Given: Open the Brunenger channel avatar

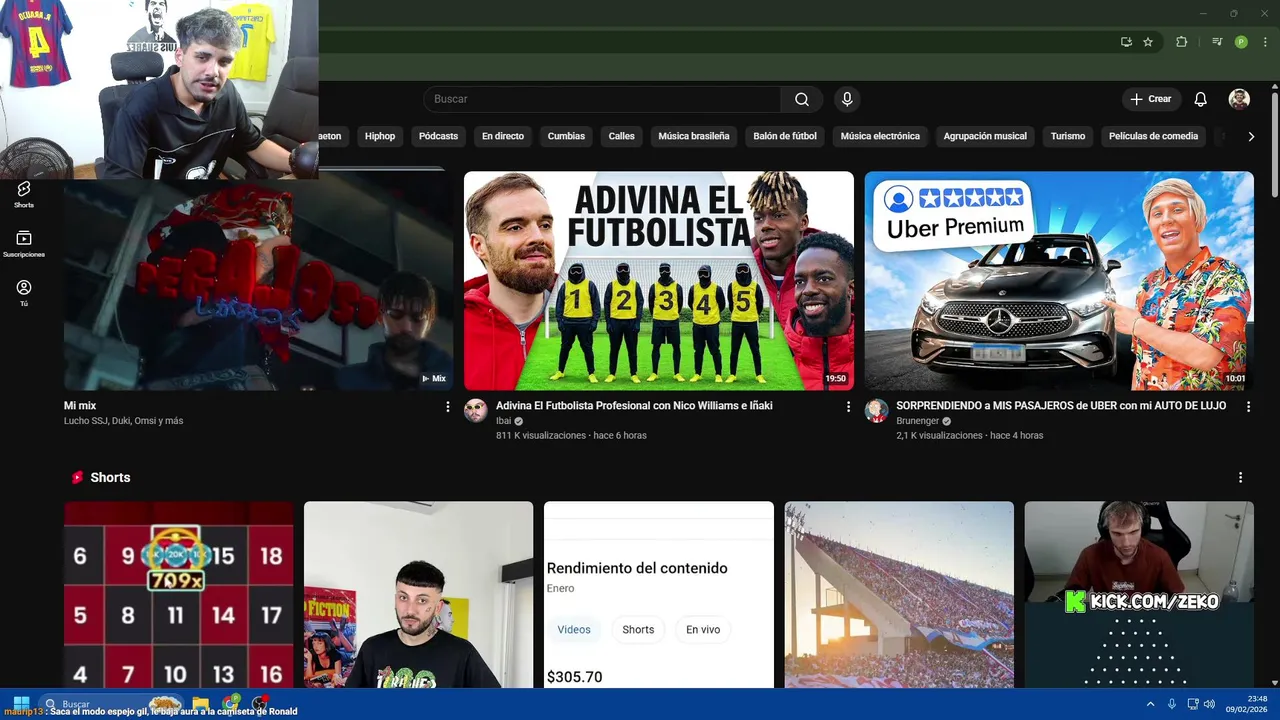Looking at the screenshot, I should pos(877,411).
